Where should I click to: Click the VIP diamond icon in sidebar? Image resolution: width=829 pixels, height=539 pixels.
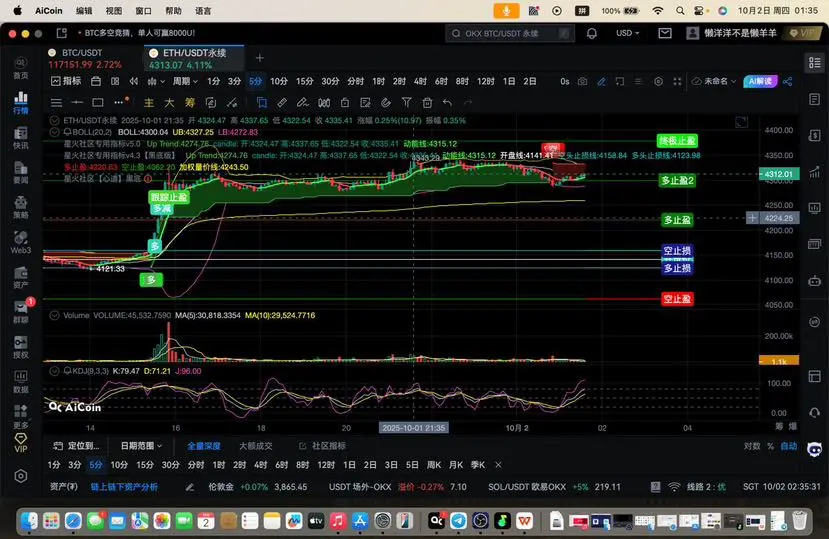(21, 443)
